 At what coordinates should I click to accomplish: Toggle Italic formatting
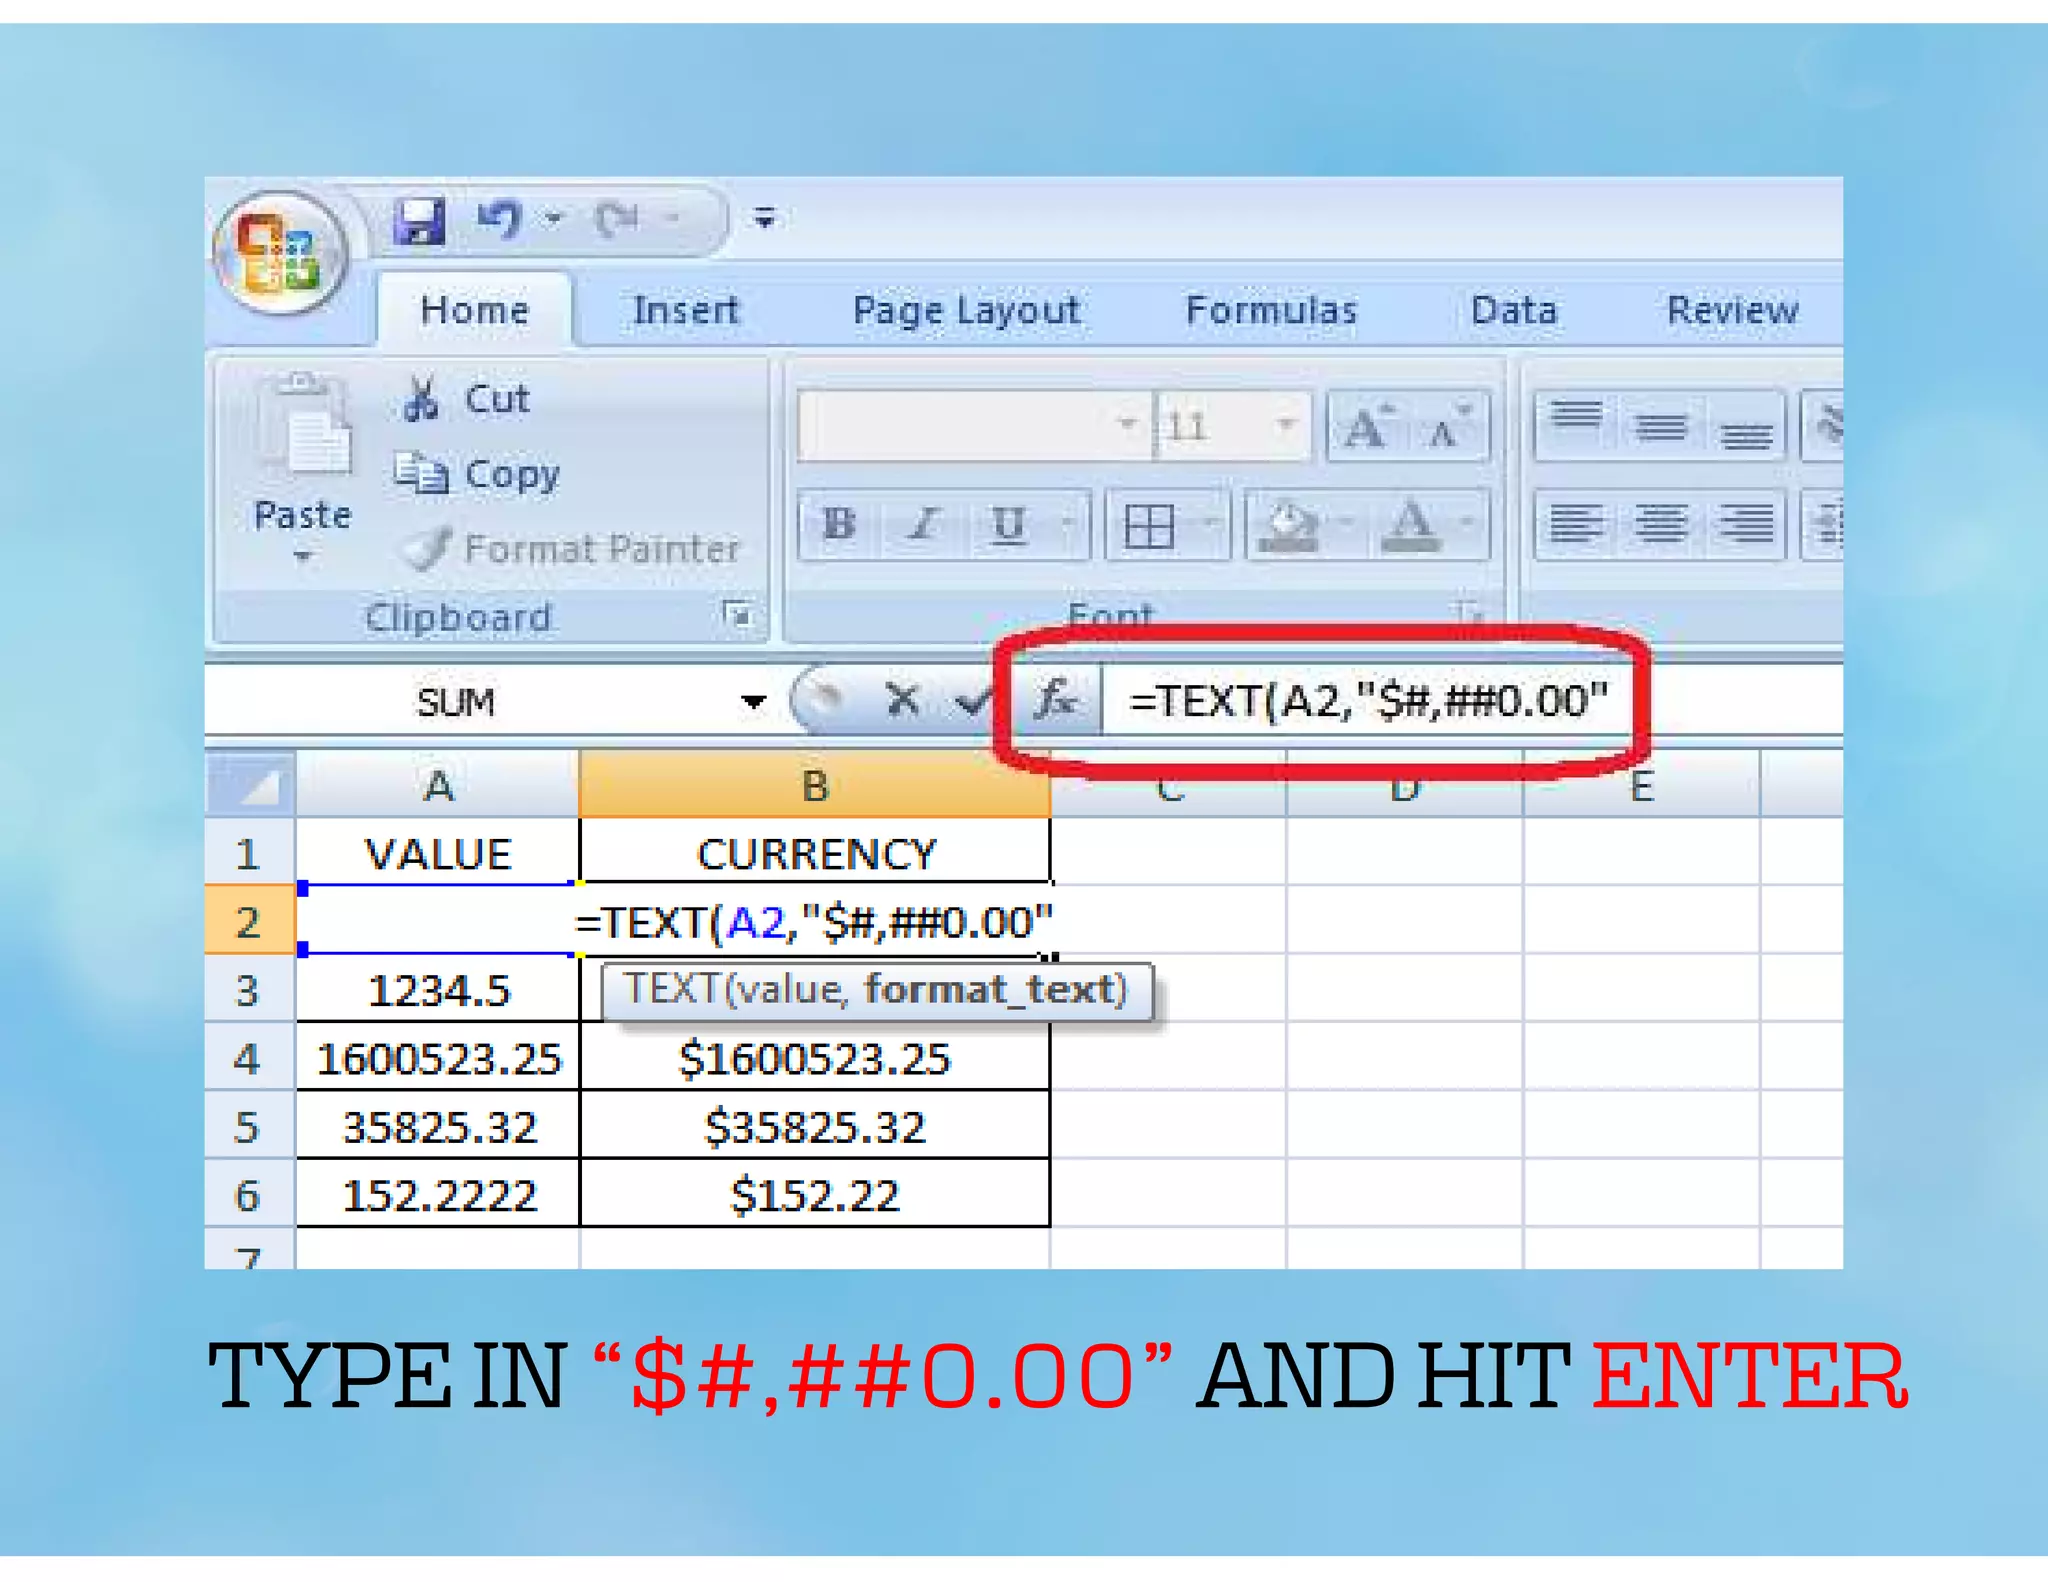[x=924, y=524]
